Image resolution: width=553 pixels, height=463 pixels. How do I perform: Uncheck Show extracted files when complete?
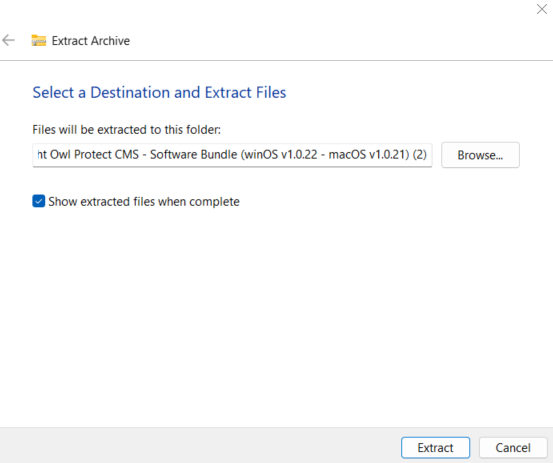click(x=39, y=201)
